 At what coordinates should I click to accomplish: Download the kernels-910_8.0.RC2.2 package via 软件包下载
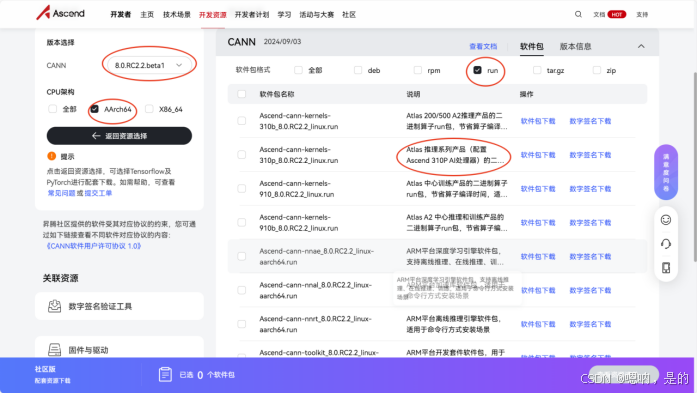pyautogui.click(x=538, y=189)
